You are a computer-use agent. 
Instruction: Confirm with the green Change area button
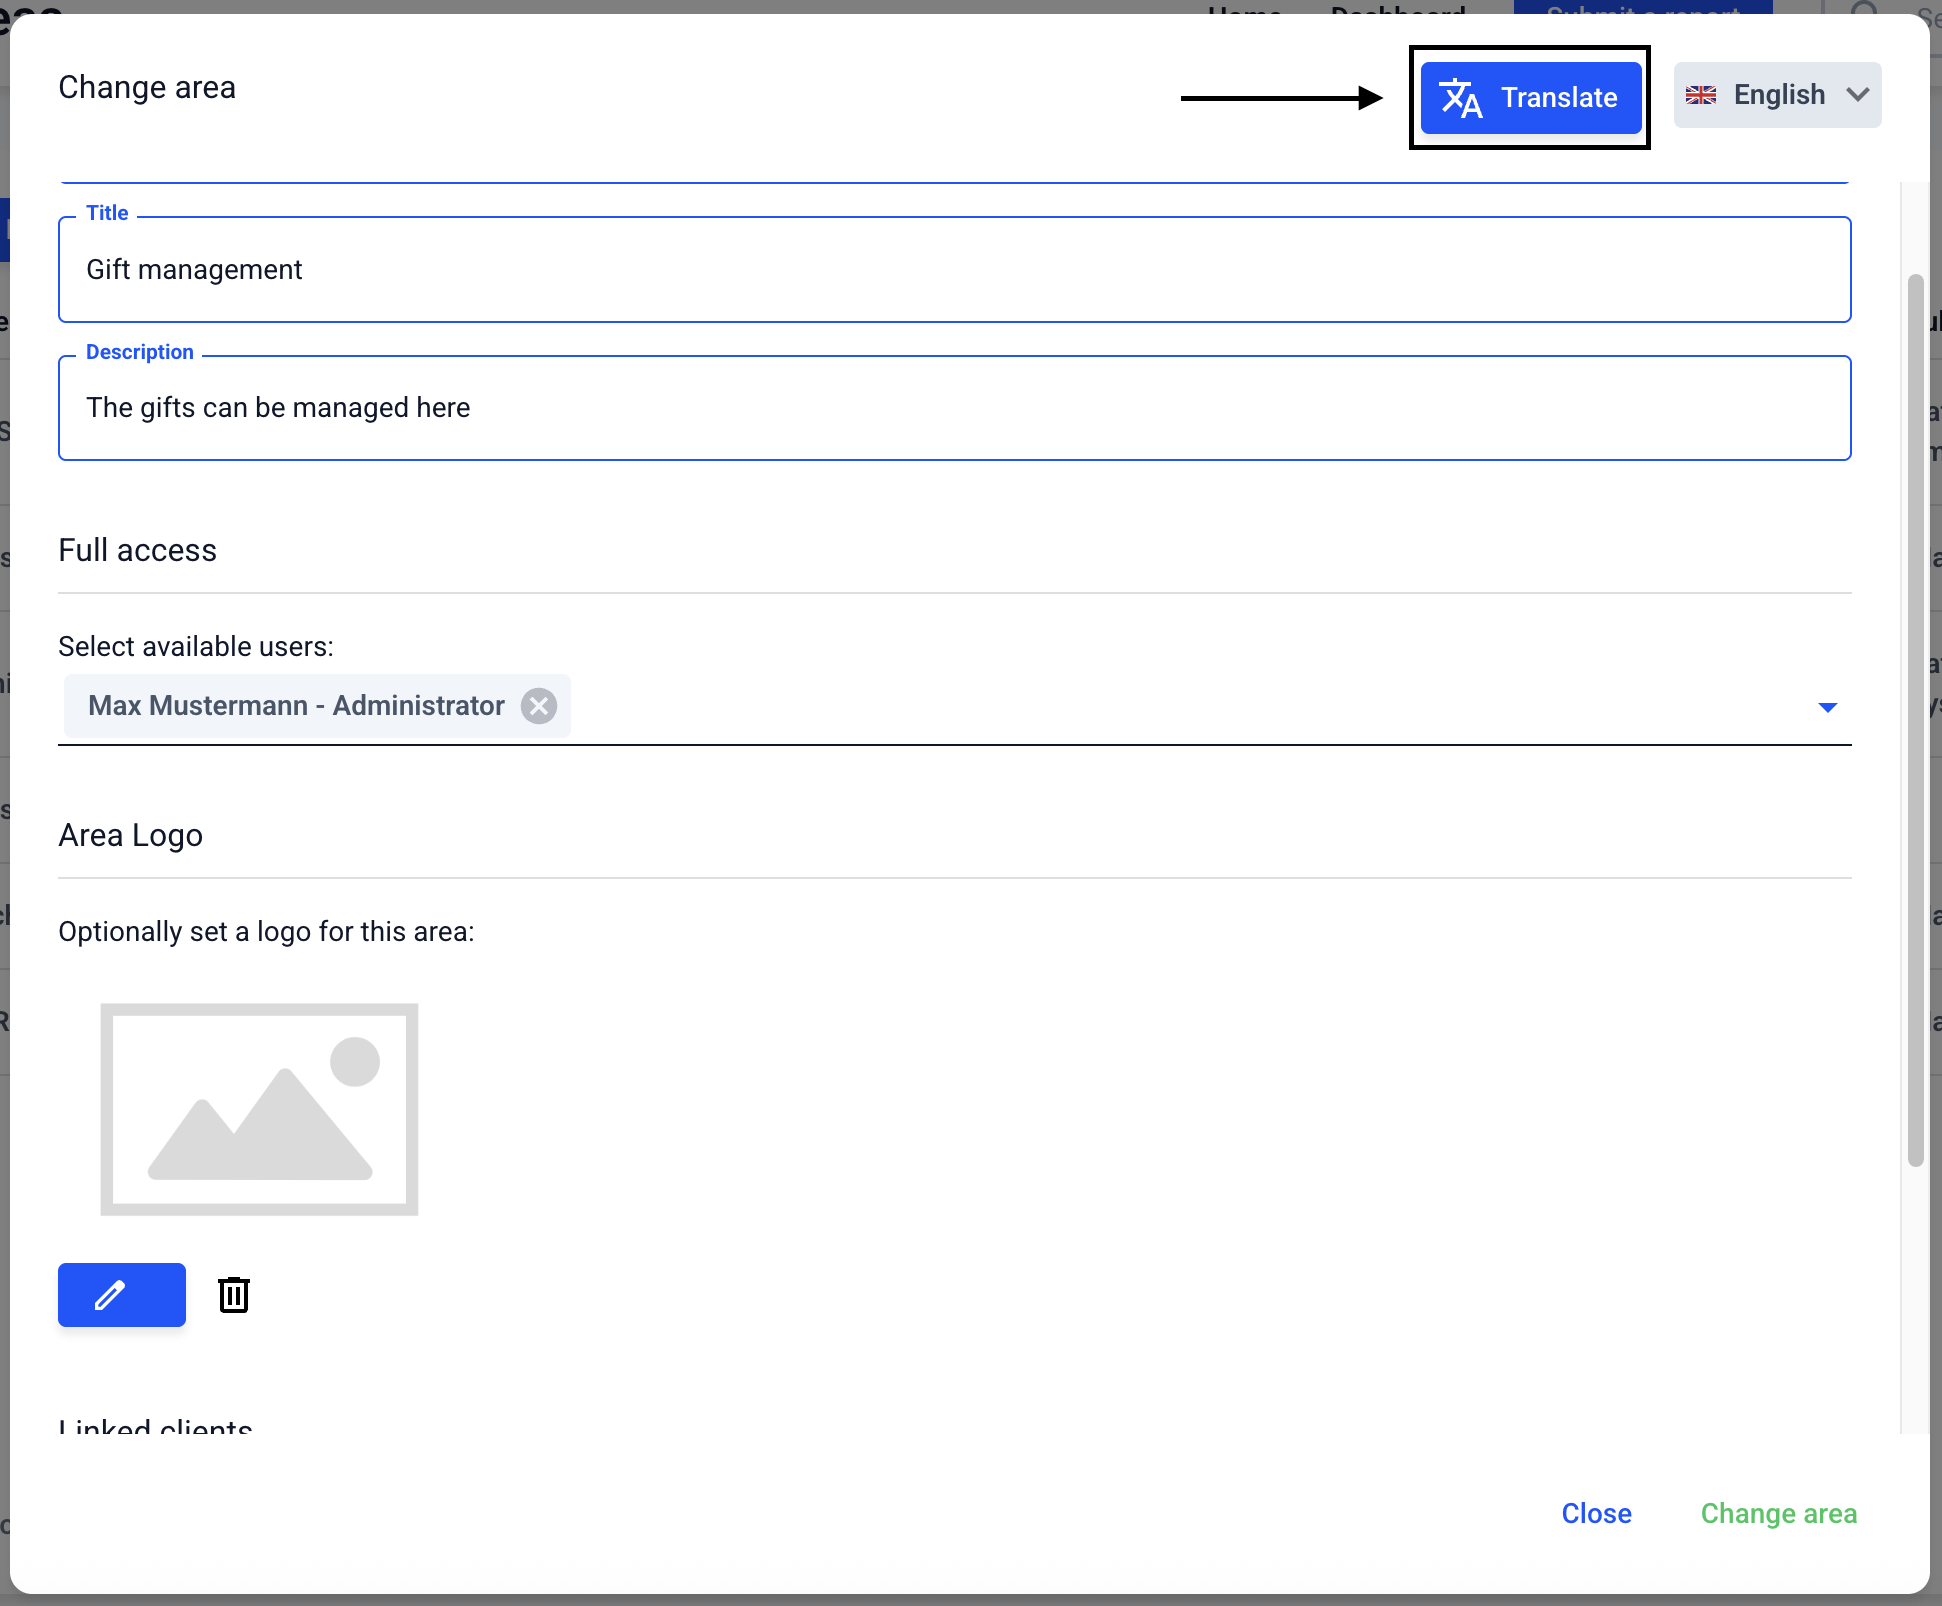1778,1513
